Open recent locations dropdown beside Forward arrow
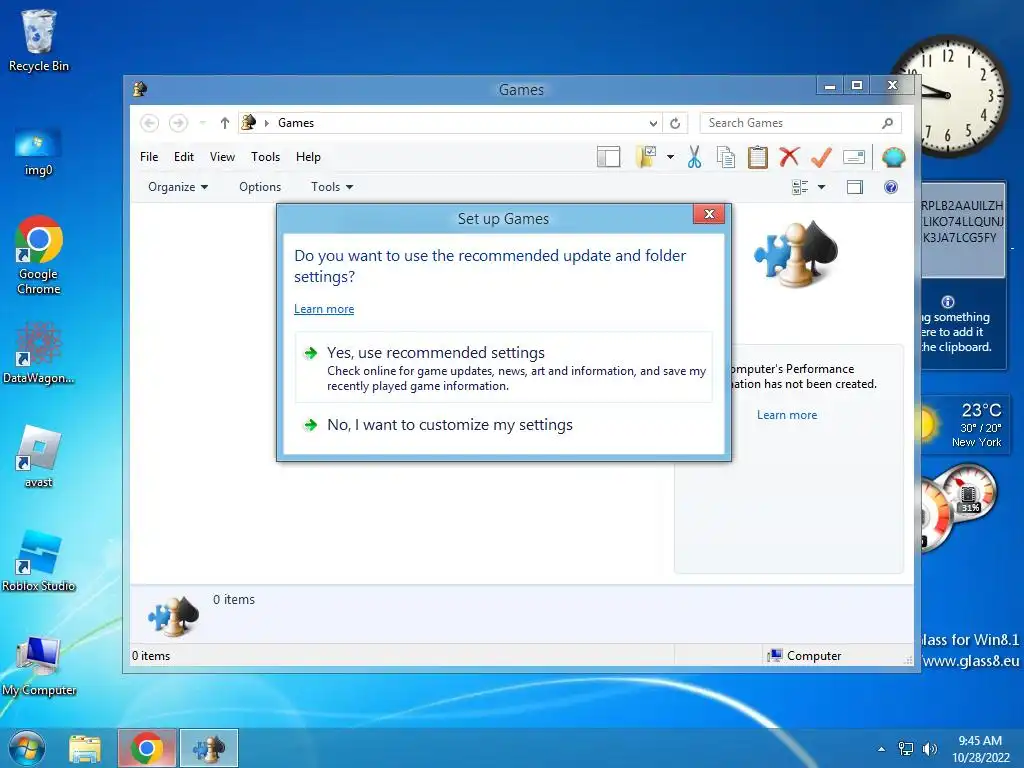This screenshot has height=768, width=1024. coord(202,123)
